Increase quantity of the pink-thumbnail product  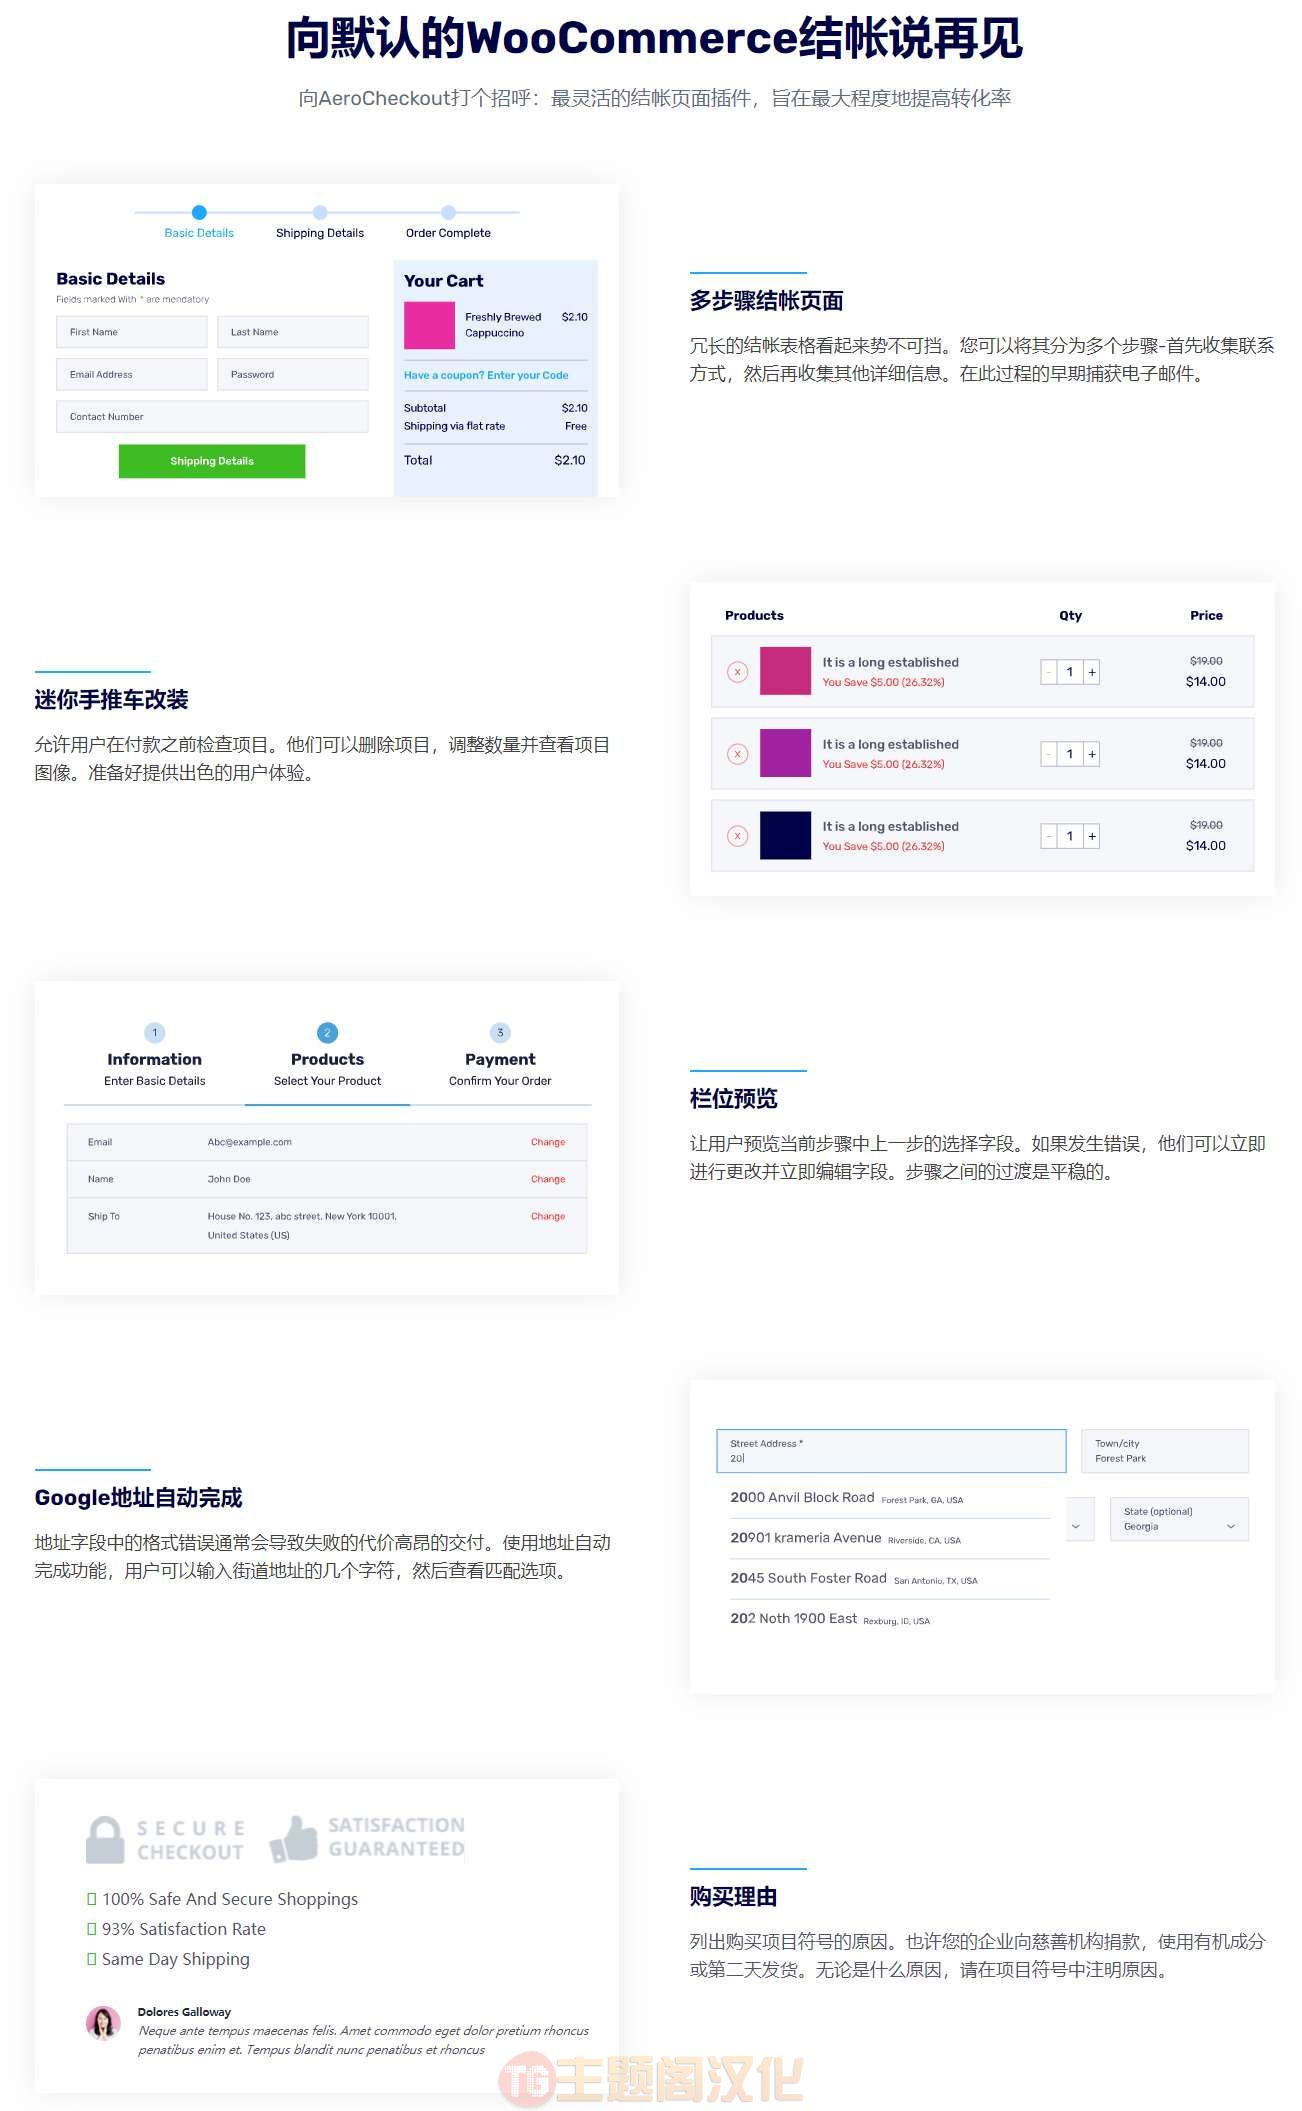tap(1092, 672)
